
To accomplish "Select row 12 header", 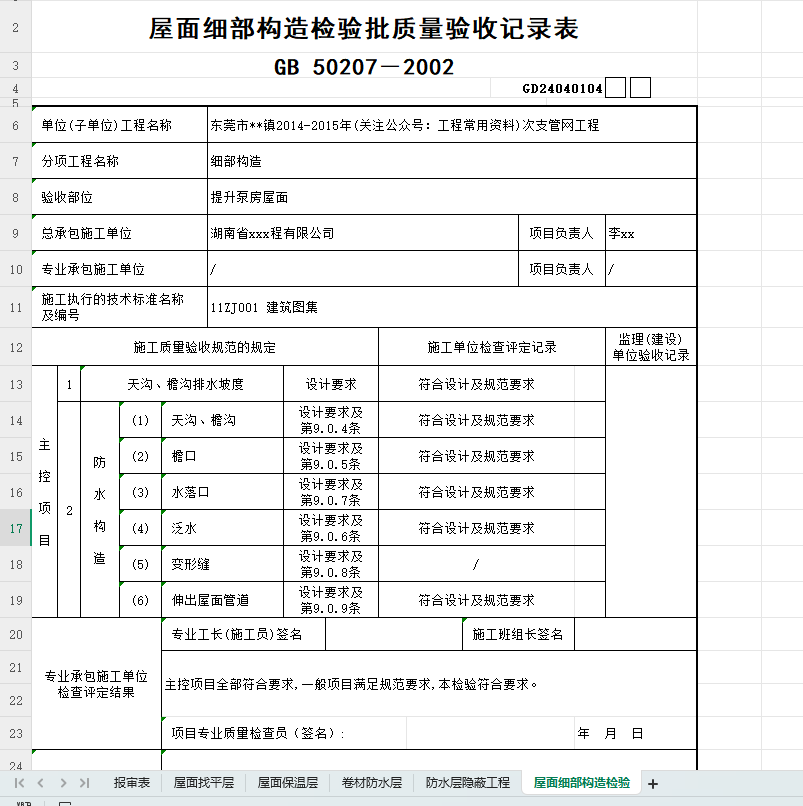I will (x=15, y=348).
